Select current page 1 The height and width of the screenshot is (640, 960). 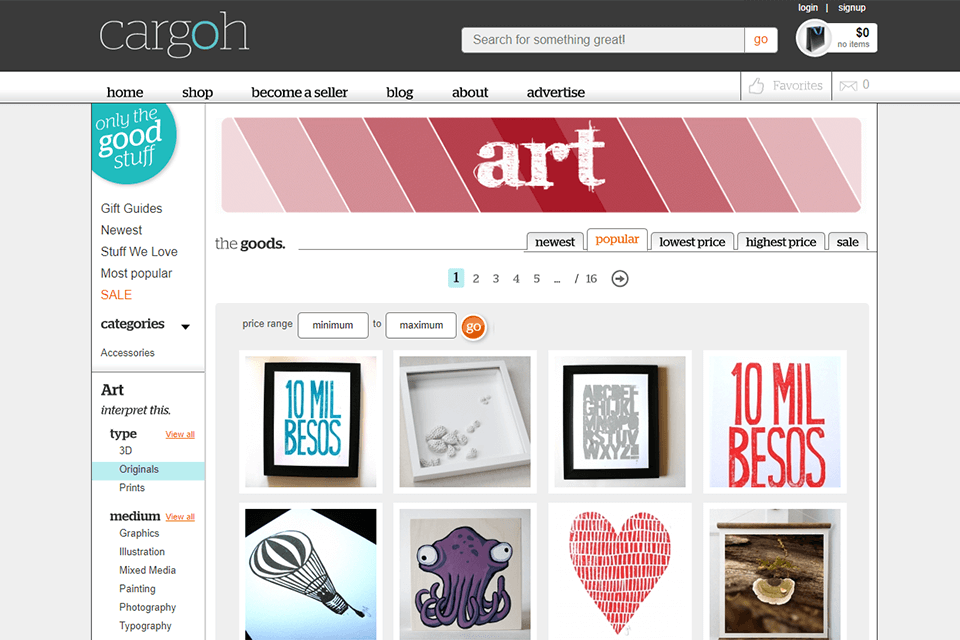tap(456, 278)
